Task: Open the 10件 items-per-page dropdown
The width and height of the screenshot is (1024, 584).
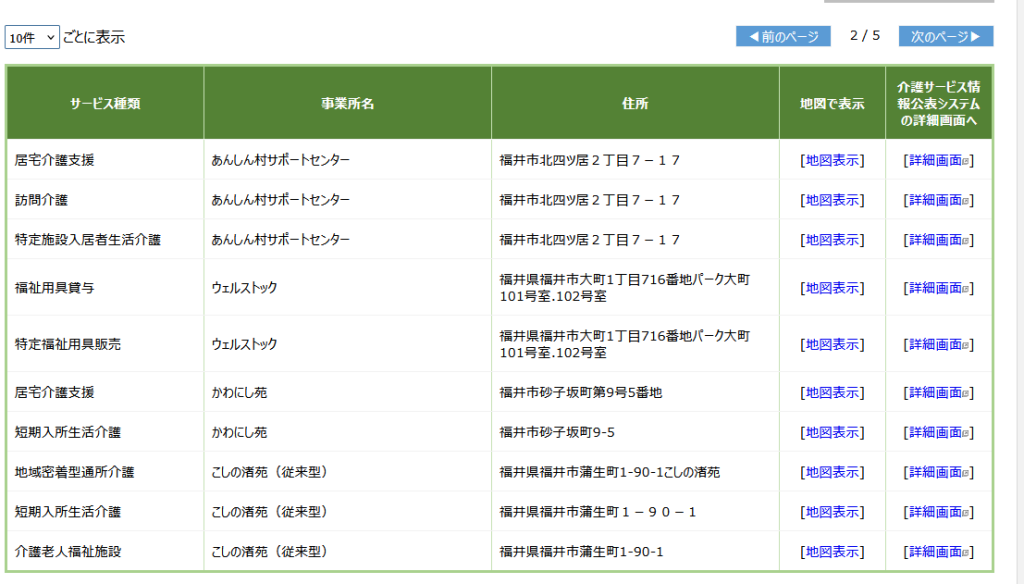Action: (x=32, y=37)
